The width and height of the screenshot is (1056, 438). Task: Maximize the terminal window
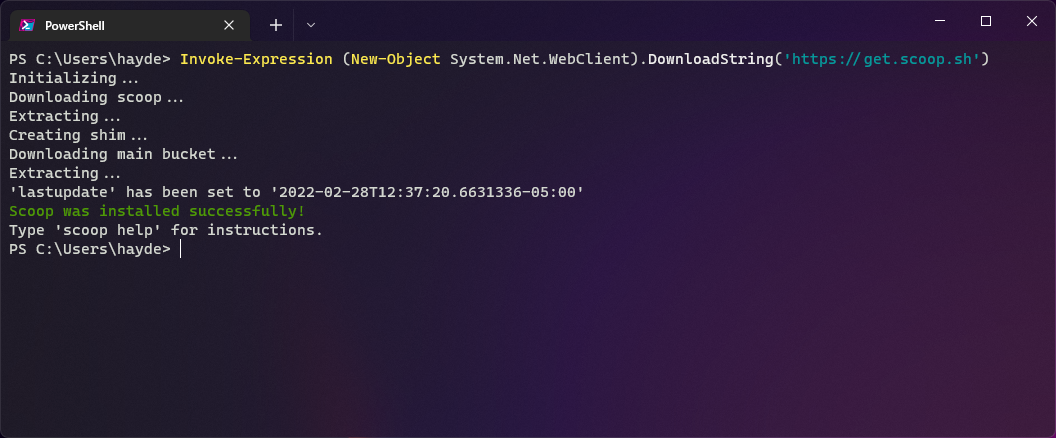986,21
